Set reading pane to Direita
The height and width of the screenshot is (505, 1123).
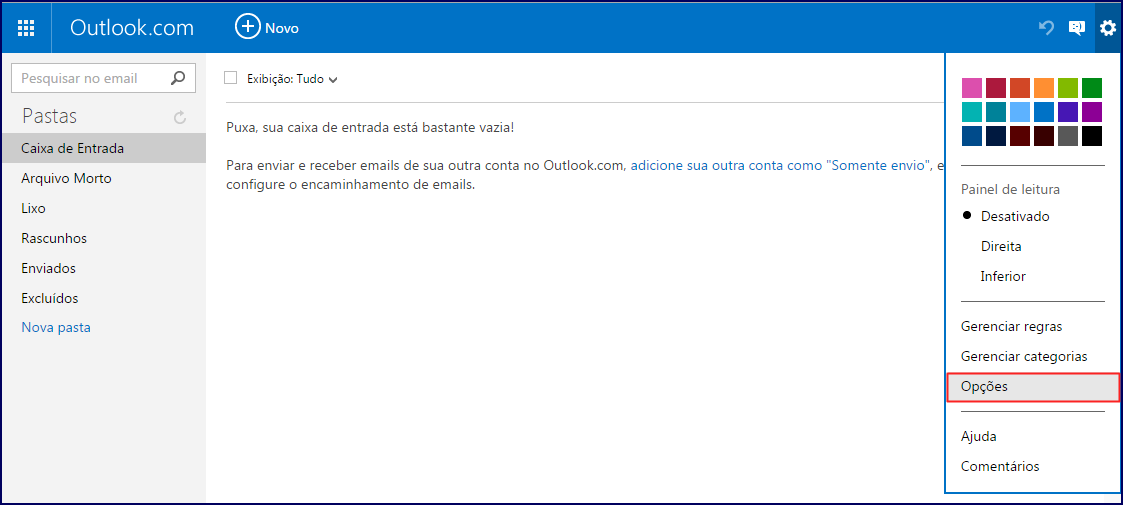[1001, 246]
